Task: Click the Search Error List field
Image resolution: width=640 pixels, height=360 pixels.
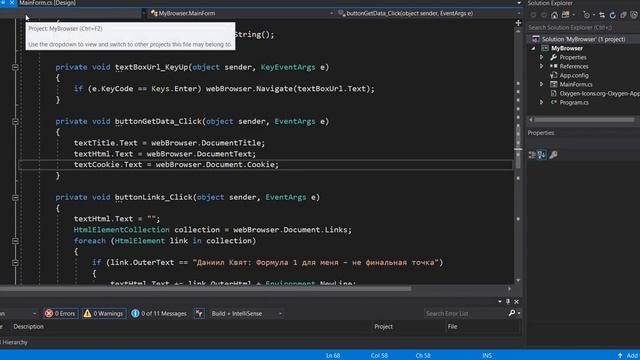Action: click(465, 313)
